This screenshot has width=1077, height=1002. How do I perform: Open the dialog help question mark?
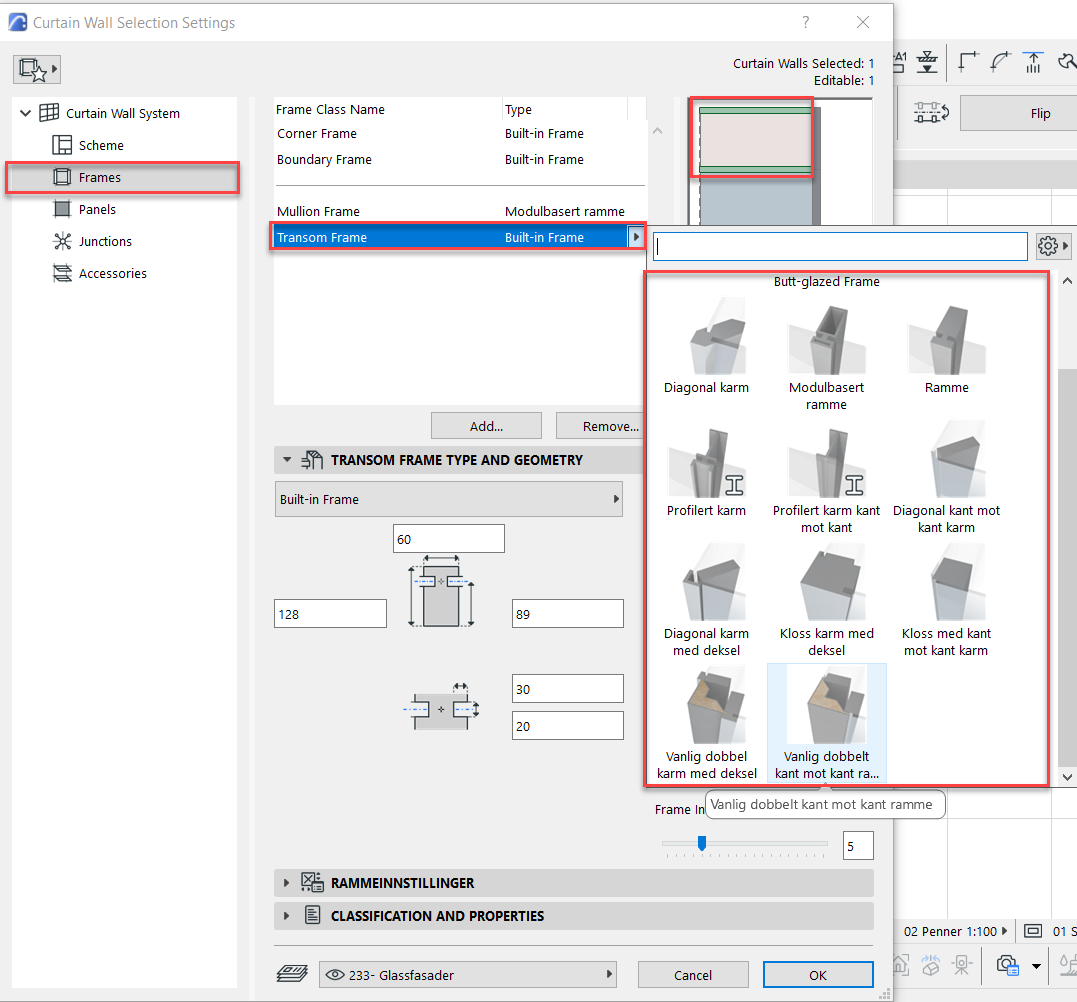coord(806,23)
